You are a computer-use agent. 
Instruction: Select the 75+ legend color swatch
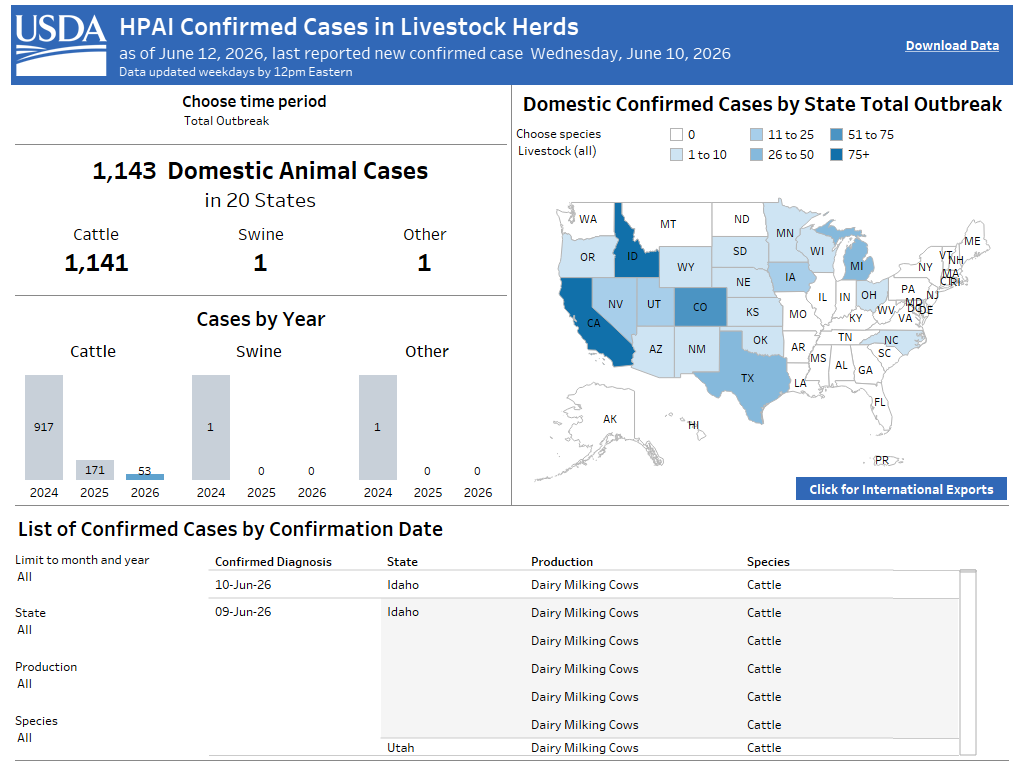pos(837,155)
